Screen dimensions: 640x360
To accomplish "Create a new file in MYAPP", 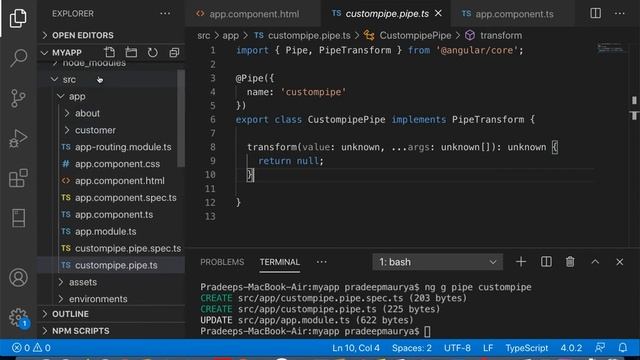I will pos(109,52).
